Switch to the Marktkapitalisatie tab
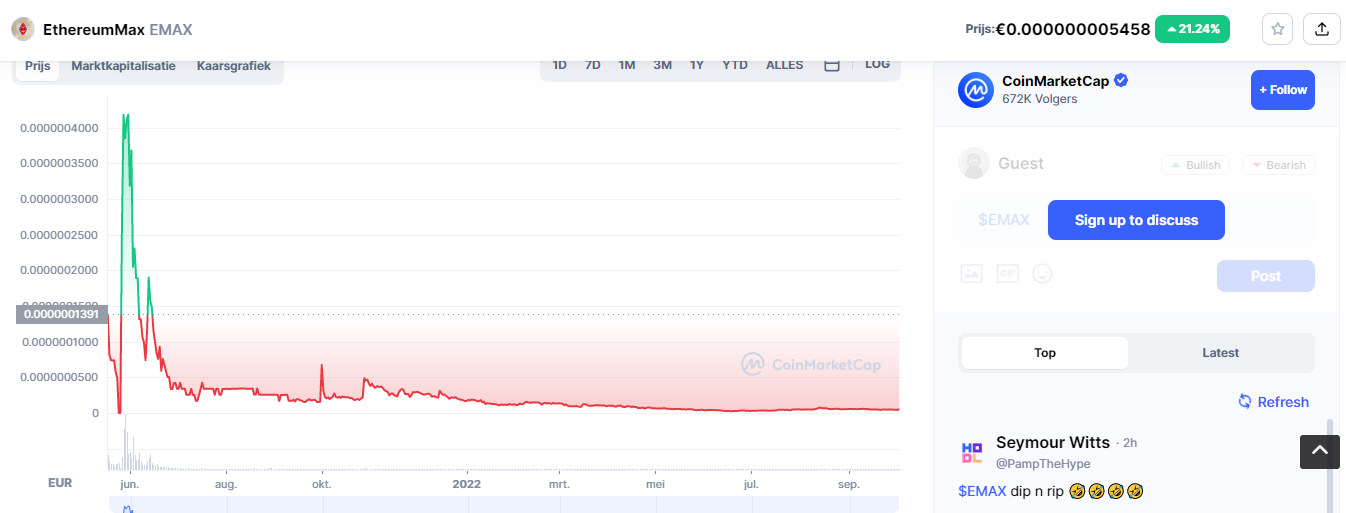 click(123, 66)
